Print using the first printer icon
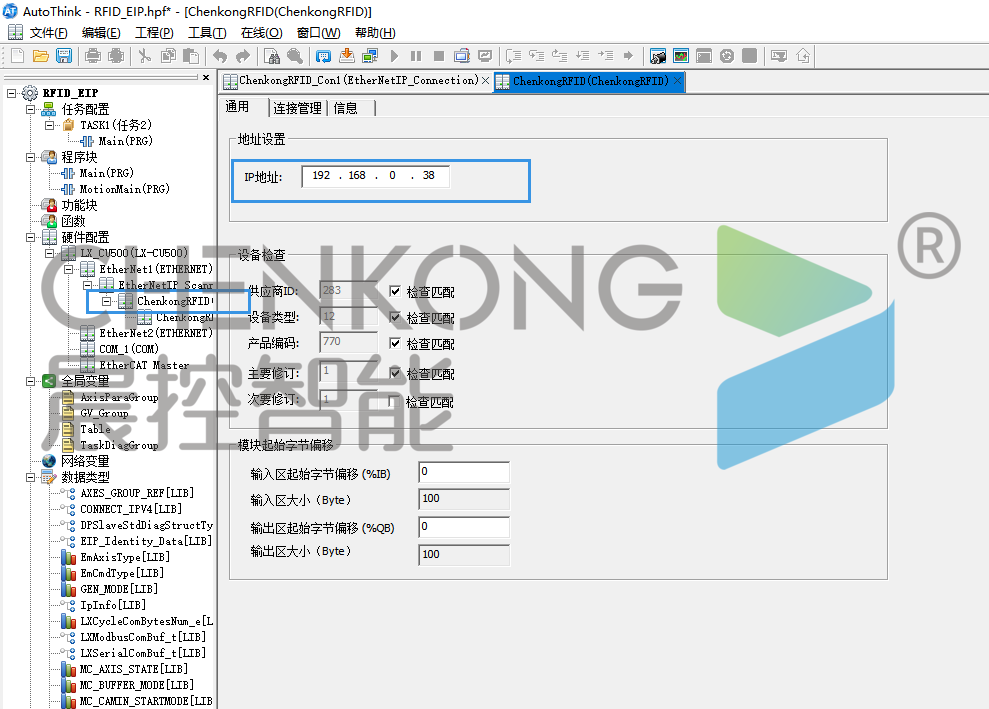Image resolution: width=989 pixels, height=709 pixels. (93, 56)
